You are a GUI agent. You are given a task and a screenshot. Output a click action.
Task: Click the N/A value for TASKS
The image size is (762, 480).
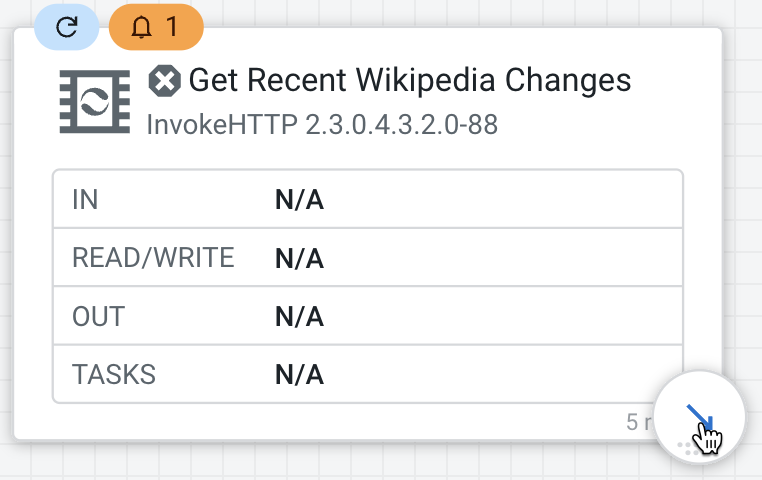point(299,375)
